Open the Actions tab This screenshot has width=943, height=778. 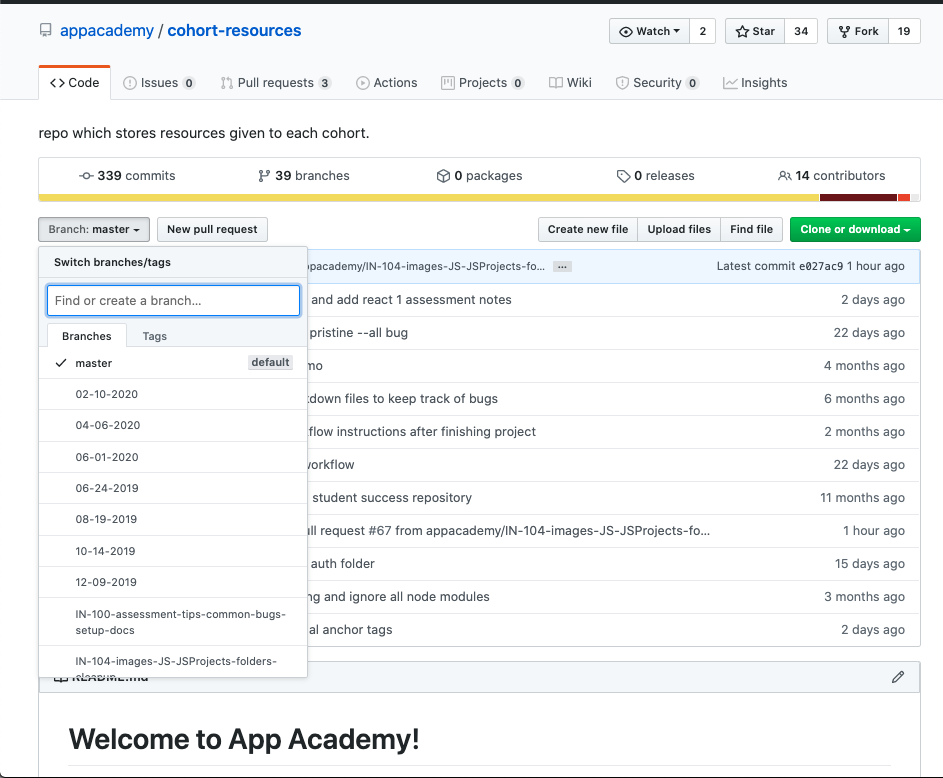[x=387, y=83]
